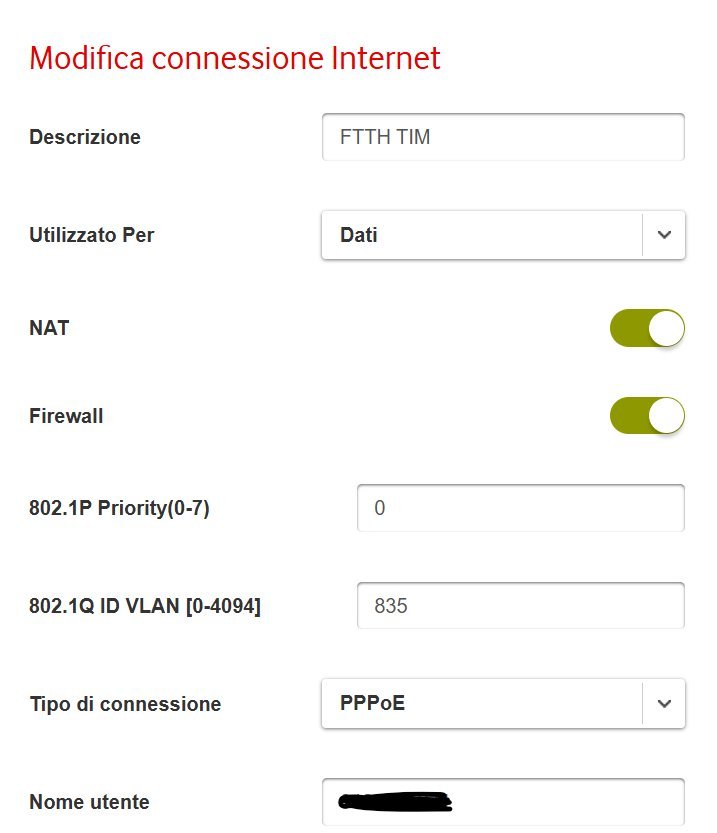This screenshot has height=833, width=717.
Task: Click the 802.1P Priority(0-7) label
Action: [119, 508]
